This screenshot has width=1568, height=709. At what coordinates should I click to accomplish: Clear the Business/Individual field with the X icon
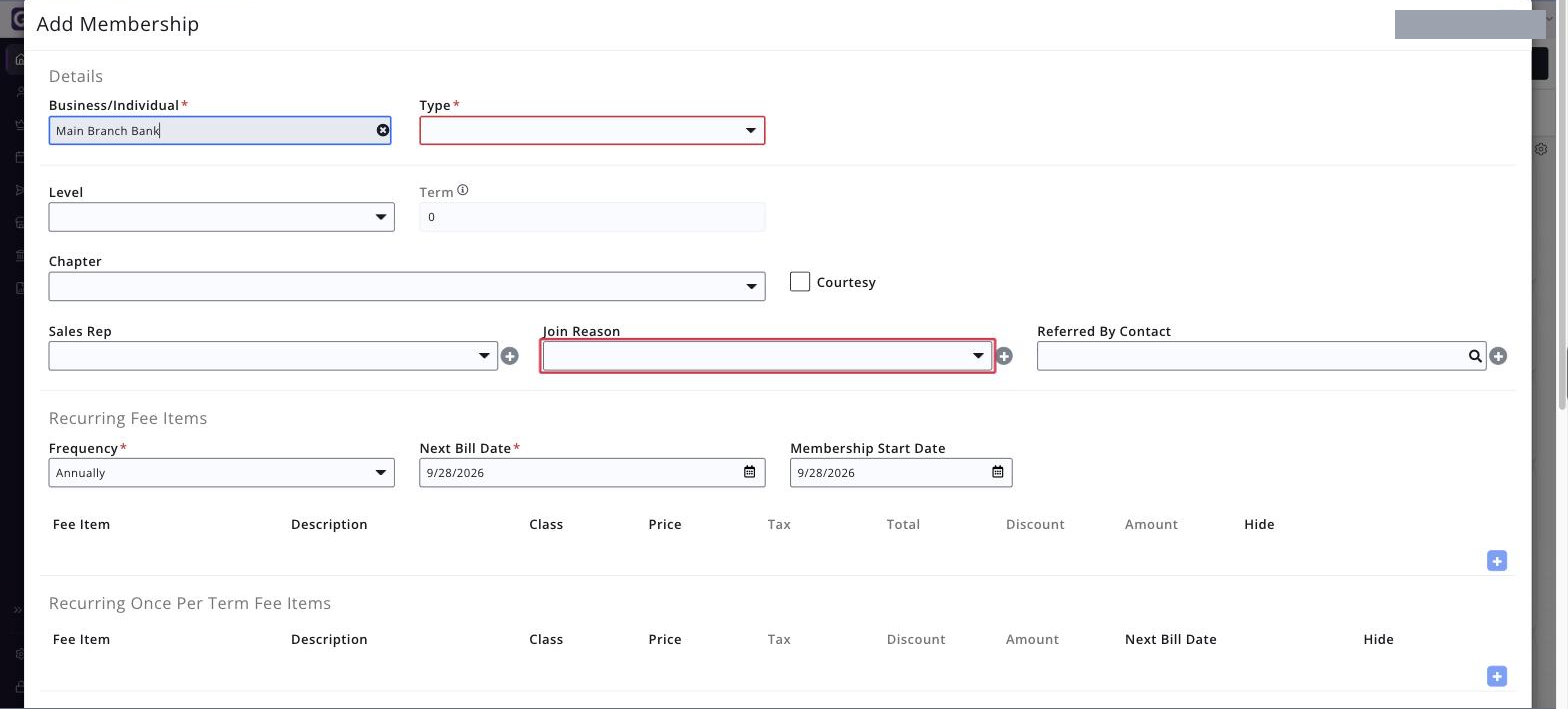383,131
